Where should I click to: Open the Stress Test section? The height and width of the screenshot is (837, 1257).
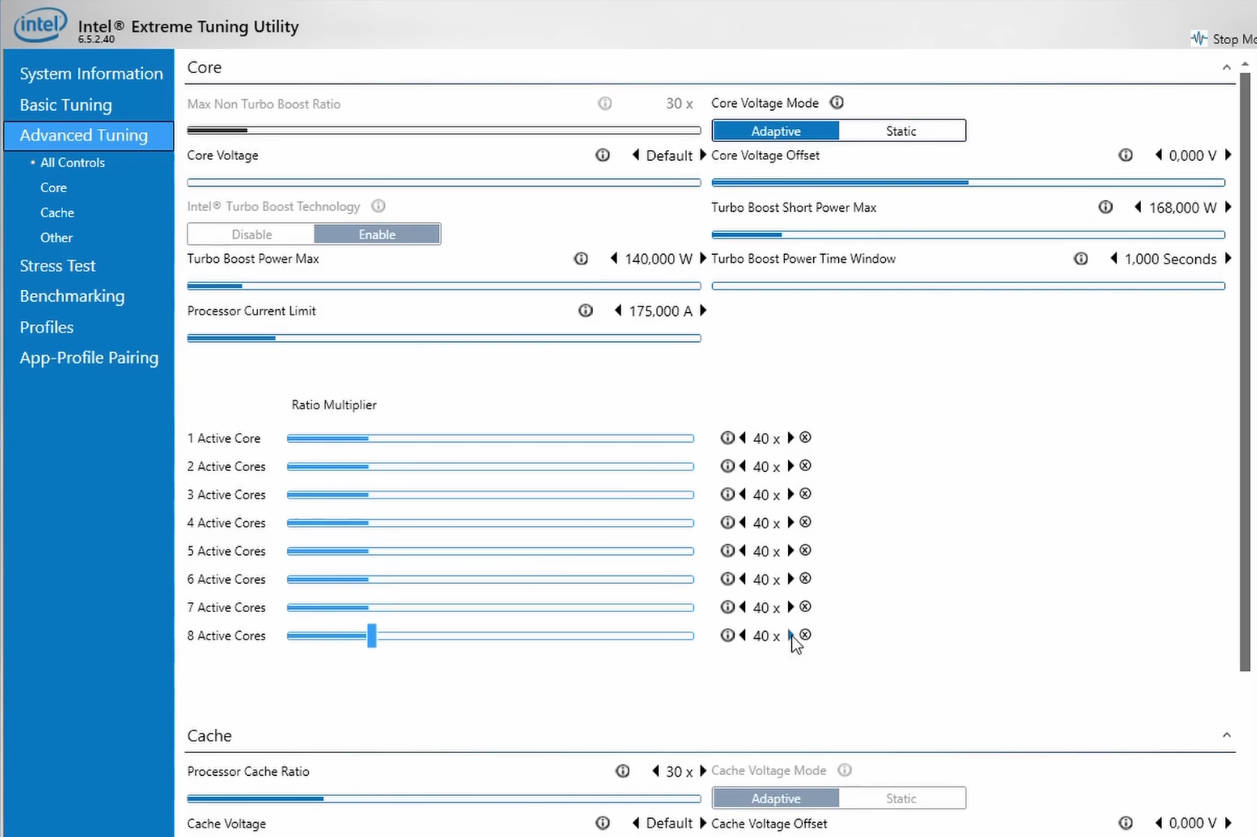[58, 266]
